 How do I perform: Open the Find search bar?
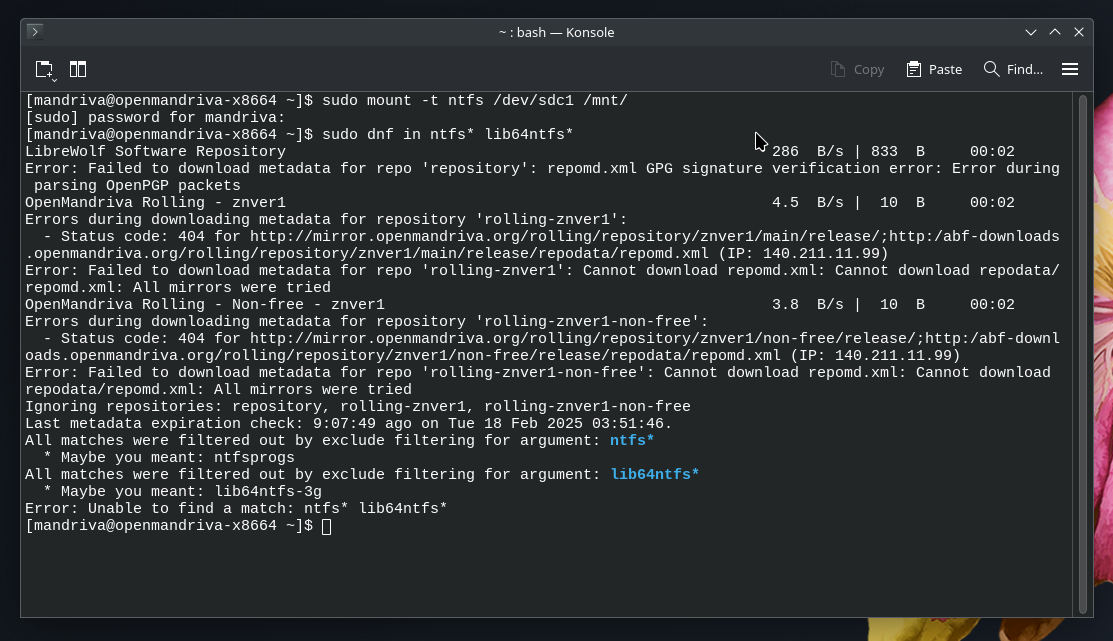pos(1013,70)
